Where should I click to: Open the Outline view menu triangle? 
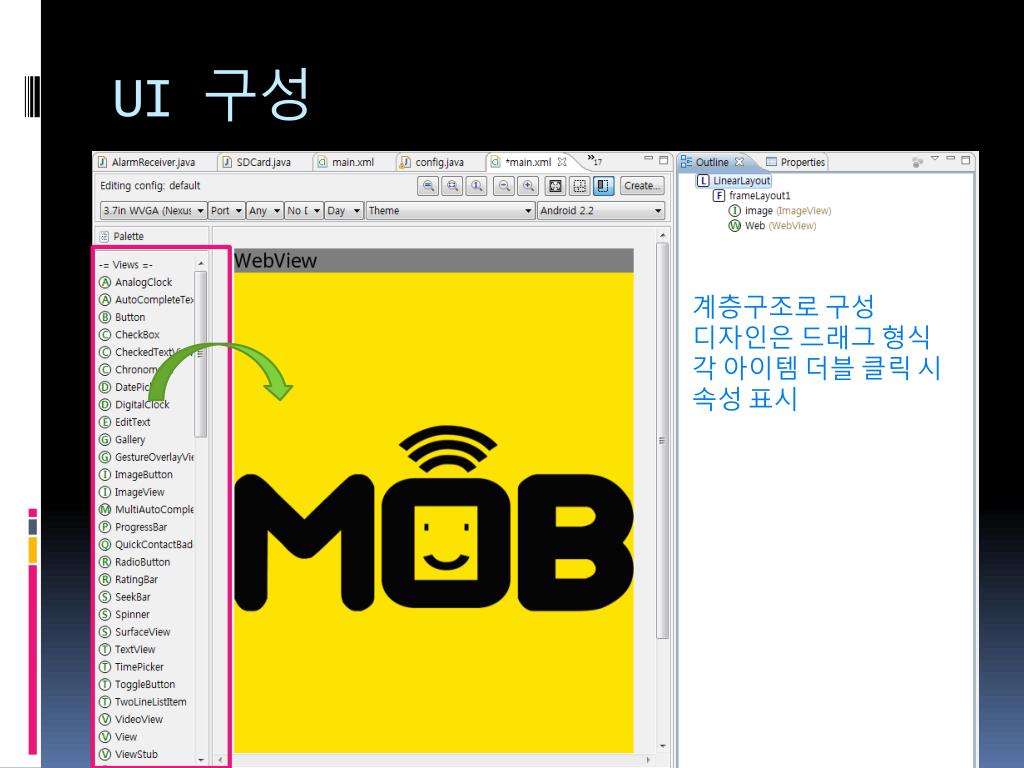(x=934, y=159)
